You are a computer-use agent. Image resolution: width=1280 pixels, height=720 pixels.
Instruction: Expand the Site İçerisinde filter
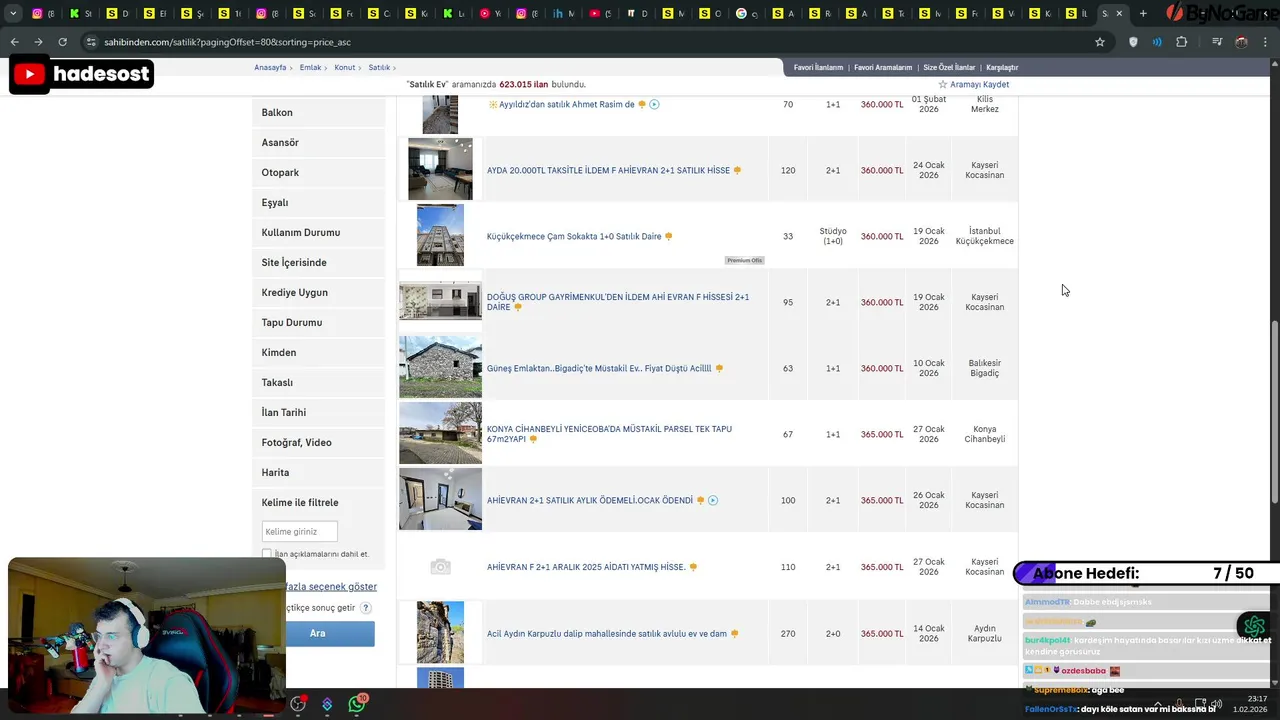coord(318,263)
